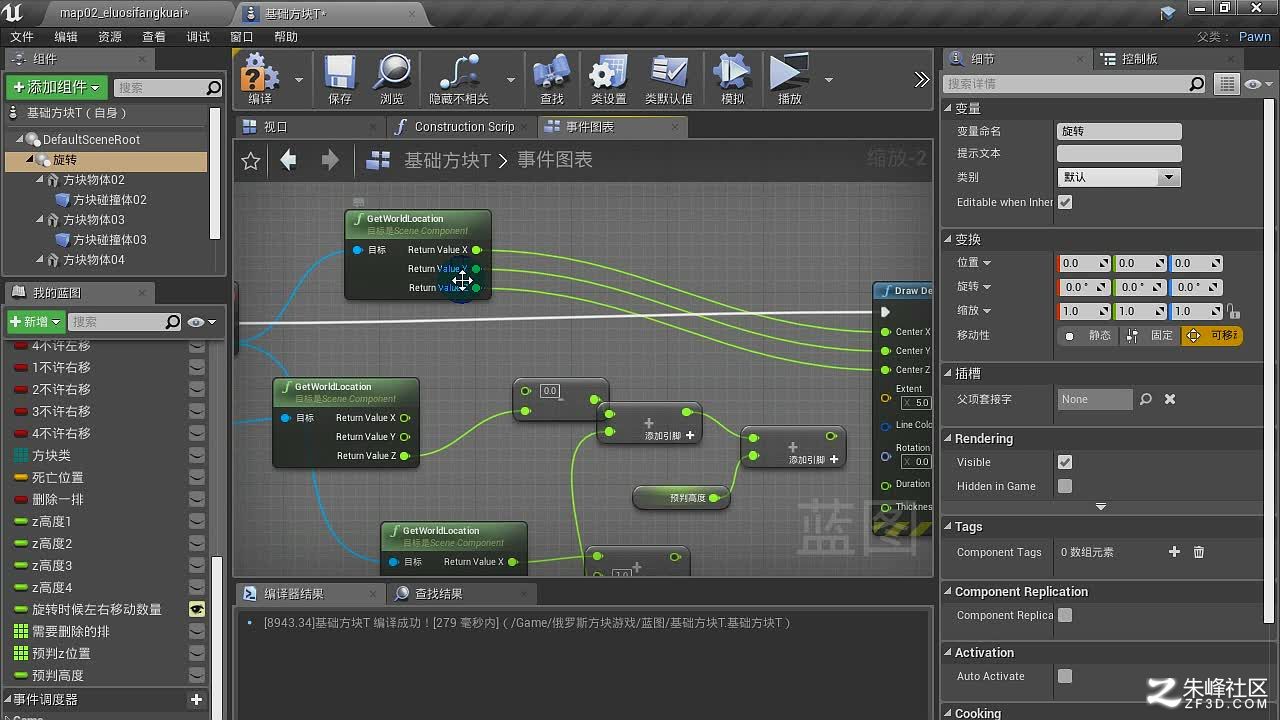Click the search magnifier in My Blueprint panel

pos(173,322)
